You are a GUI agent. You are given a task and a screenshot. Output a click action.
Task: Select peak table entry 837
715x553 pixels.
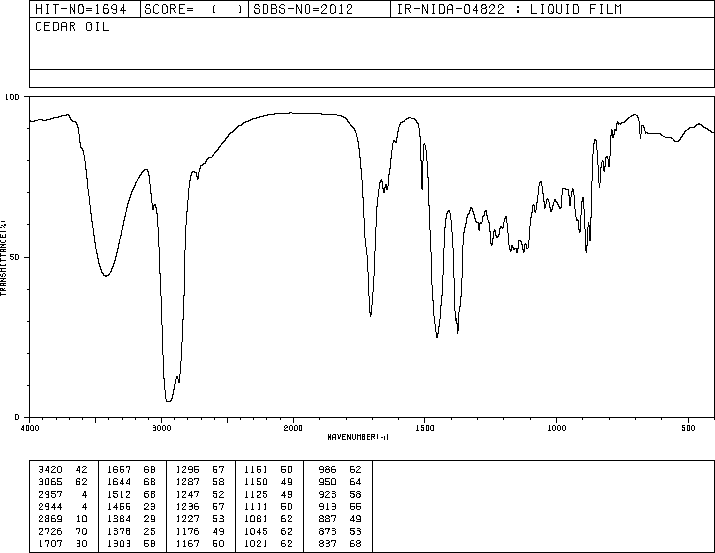pyautogui.click(x=340, y=543)
